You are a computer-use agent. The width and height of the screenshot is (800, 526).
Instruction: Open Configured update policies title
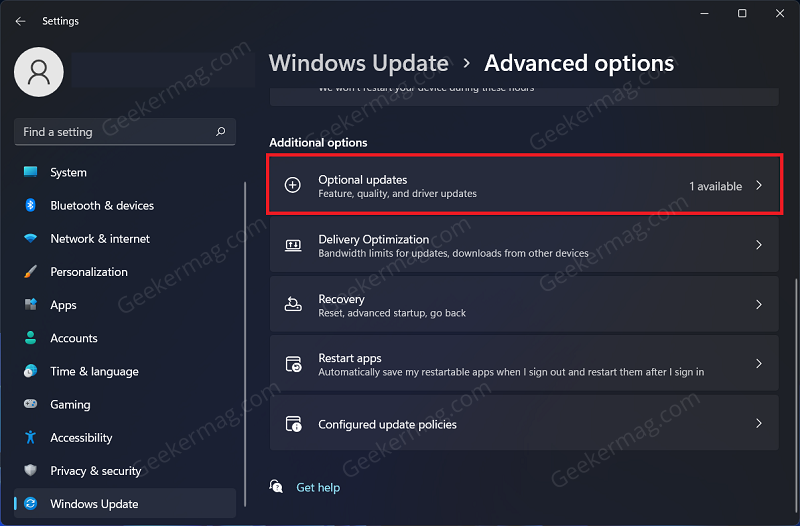click(387, 424)
